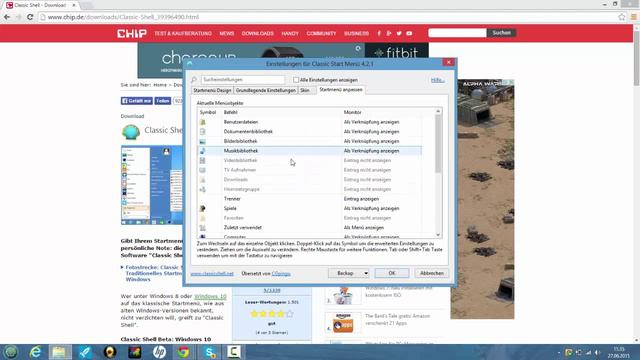The width and height of the screenshot is (640, 360).
Task: Open Windows 10 link in article
Action: click(210, 296)
